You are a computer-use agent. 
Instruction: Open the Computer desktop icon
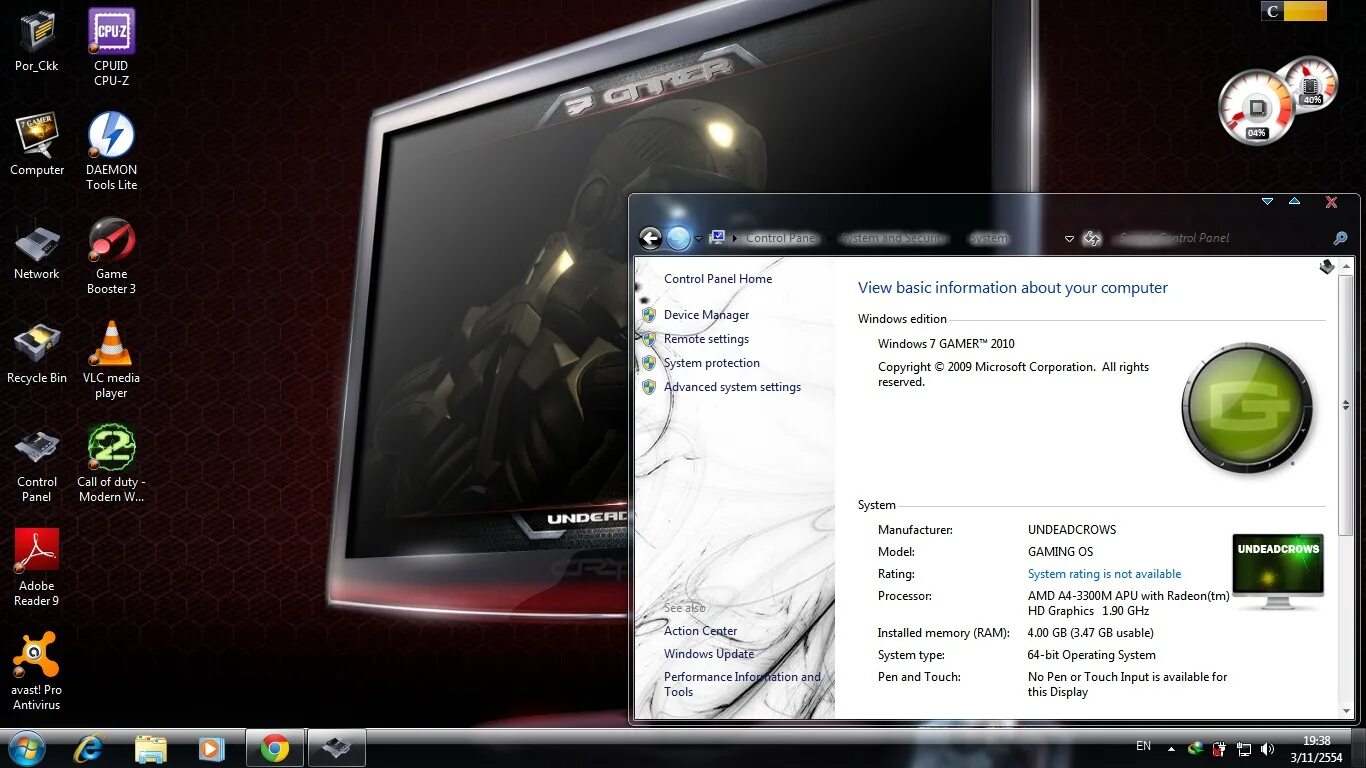[37, 145]
